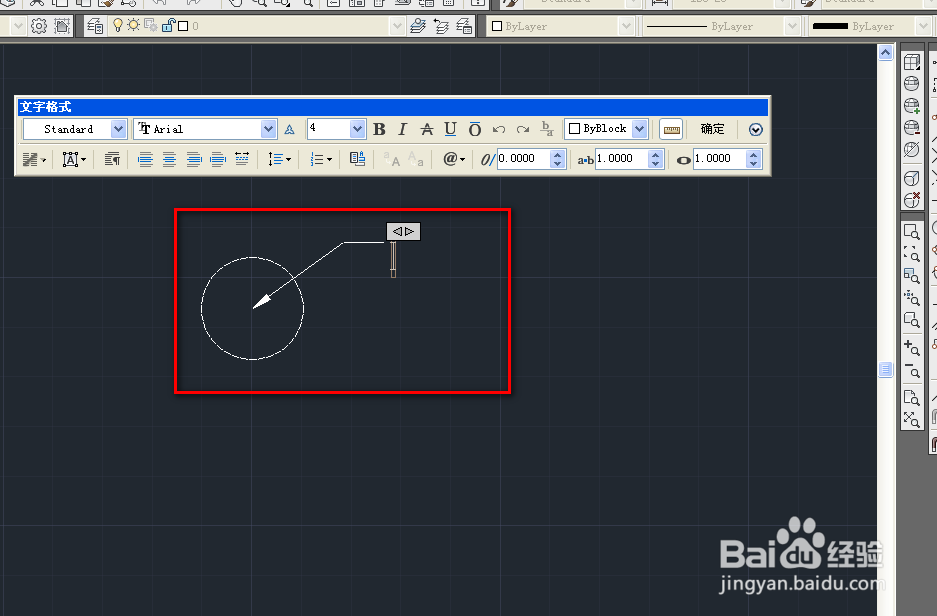
Task: Open the ByLayer linetype dropdown
Action: pyautogui.click(x=792, y=26)
